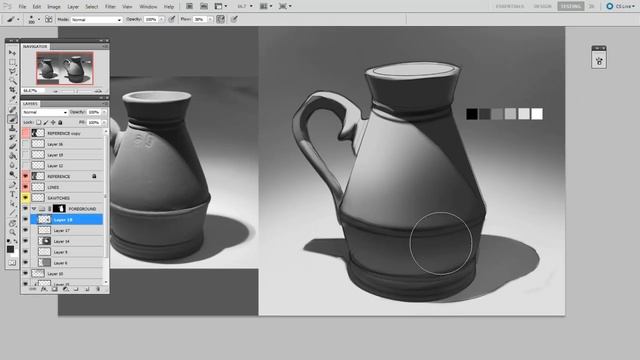
Task: Click the foreground color swatch in toolbox
Action: 11,249
